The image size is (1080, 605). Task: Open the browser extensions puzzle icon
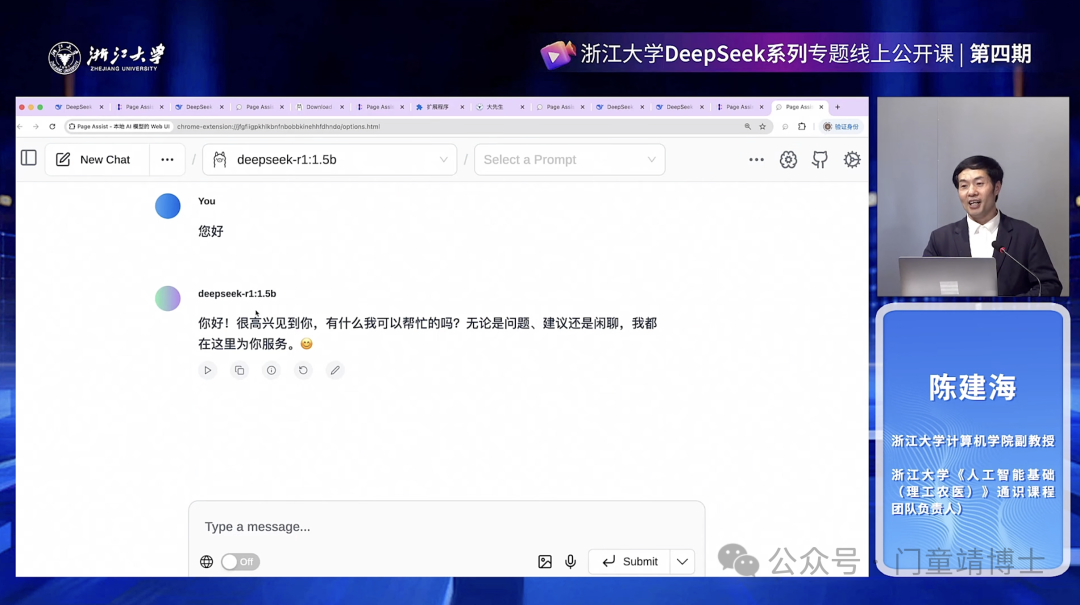802,126
